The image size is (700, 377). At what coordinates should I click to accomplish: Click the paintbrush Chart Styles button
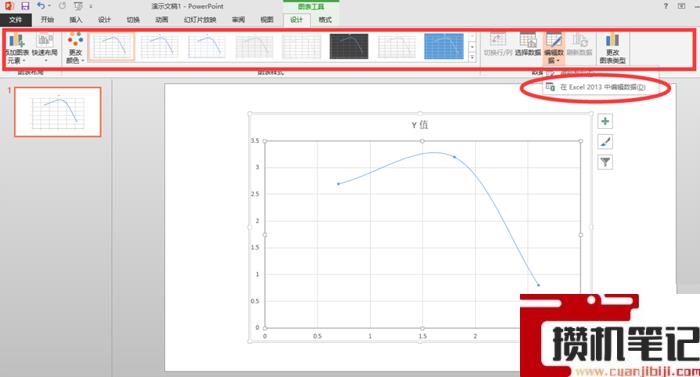click(x=605, y=142)
